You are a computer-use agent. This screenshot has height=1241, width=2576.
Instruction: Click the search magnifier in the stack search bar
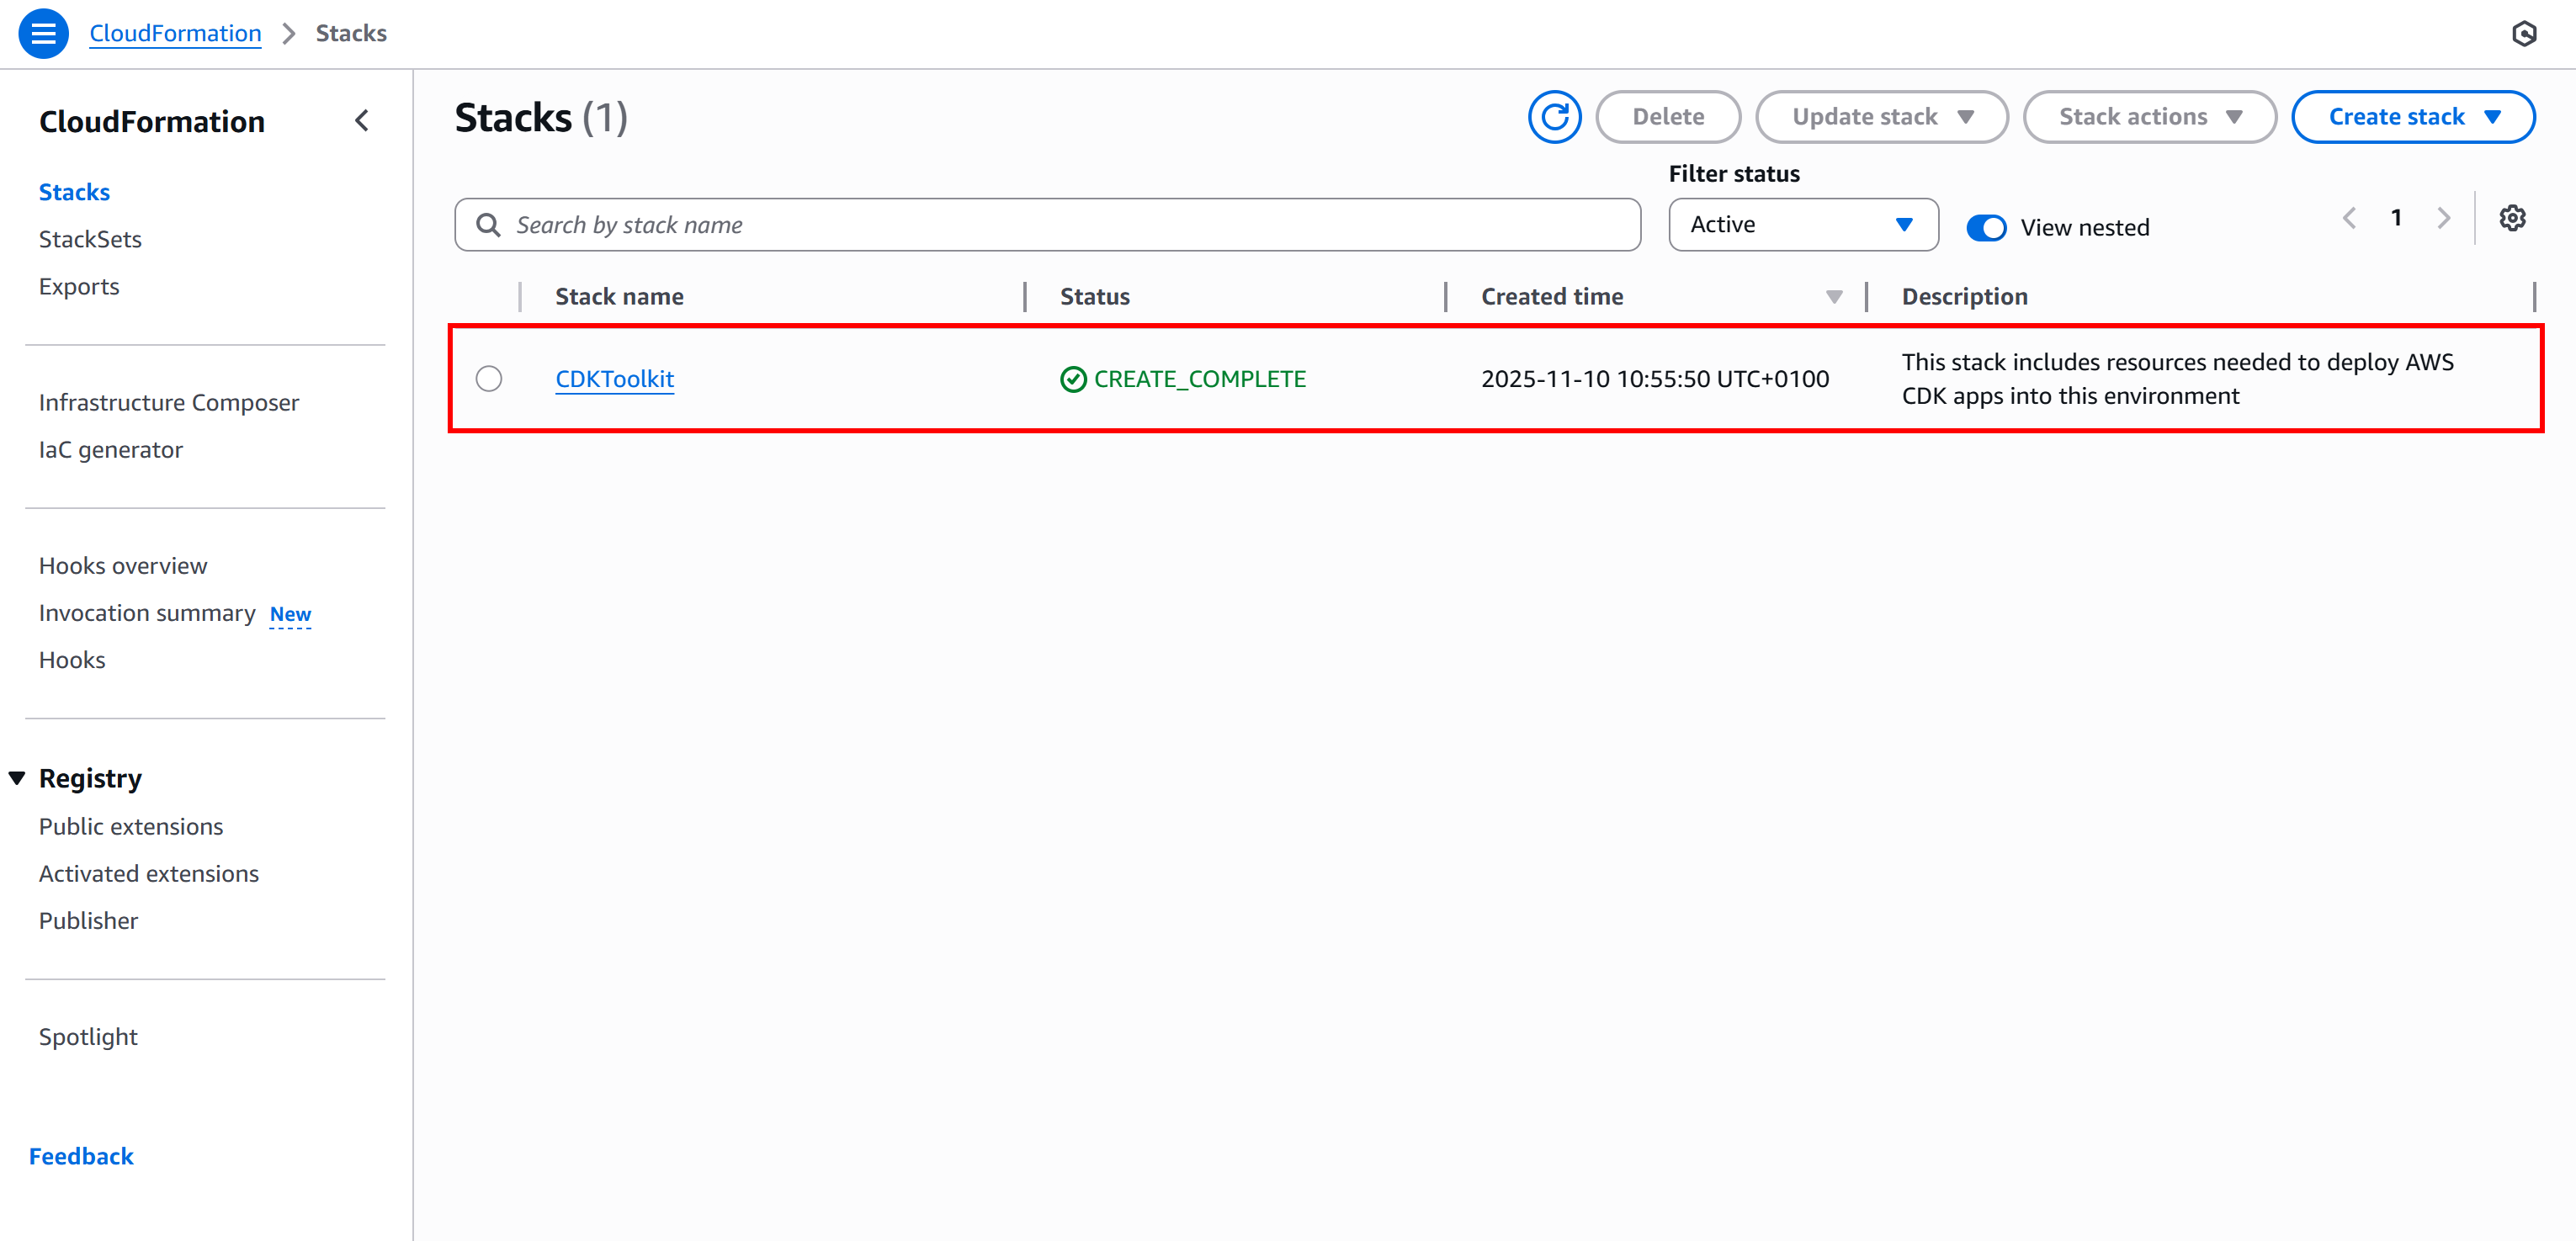[487, 224]
